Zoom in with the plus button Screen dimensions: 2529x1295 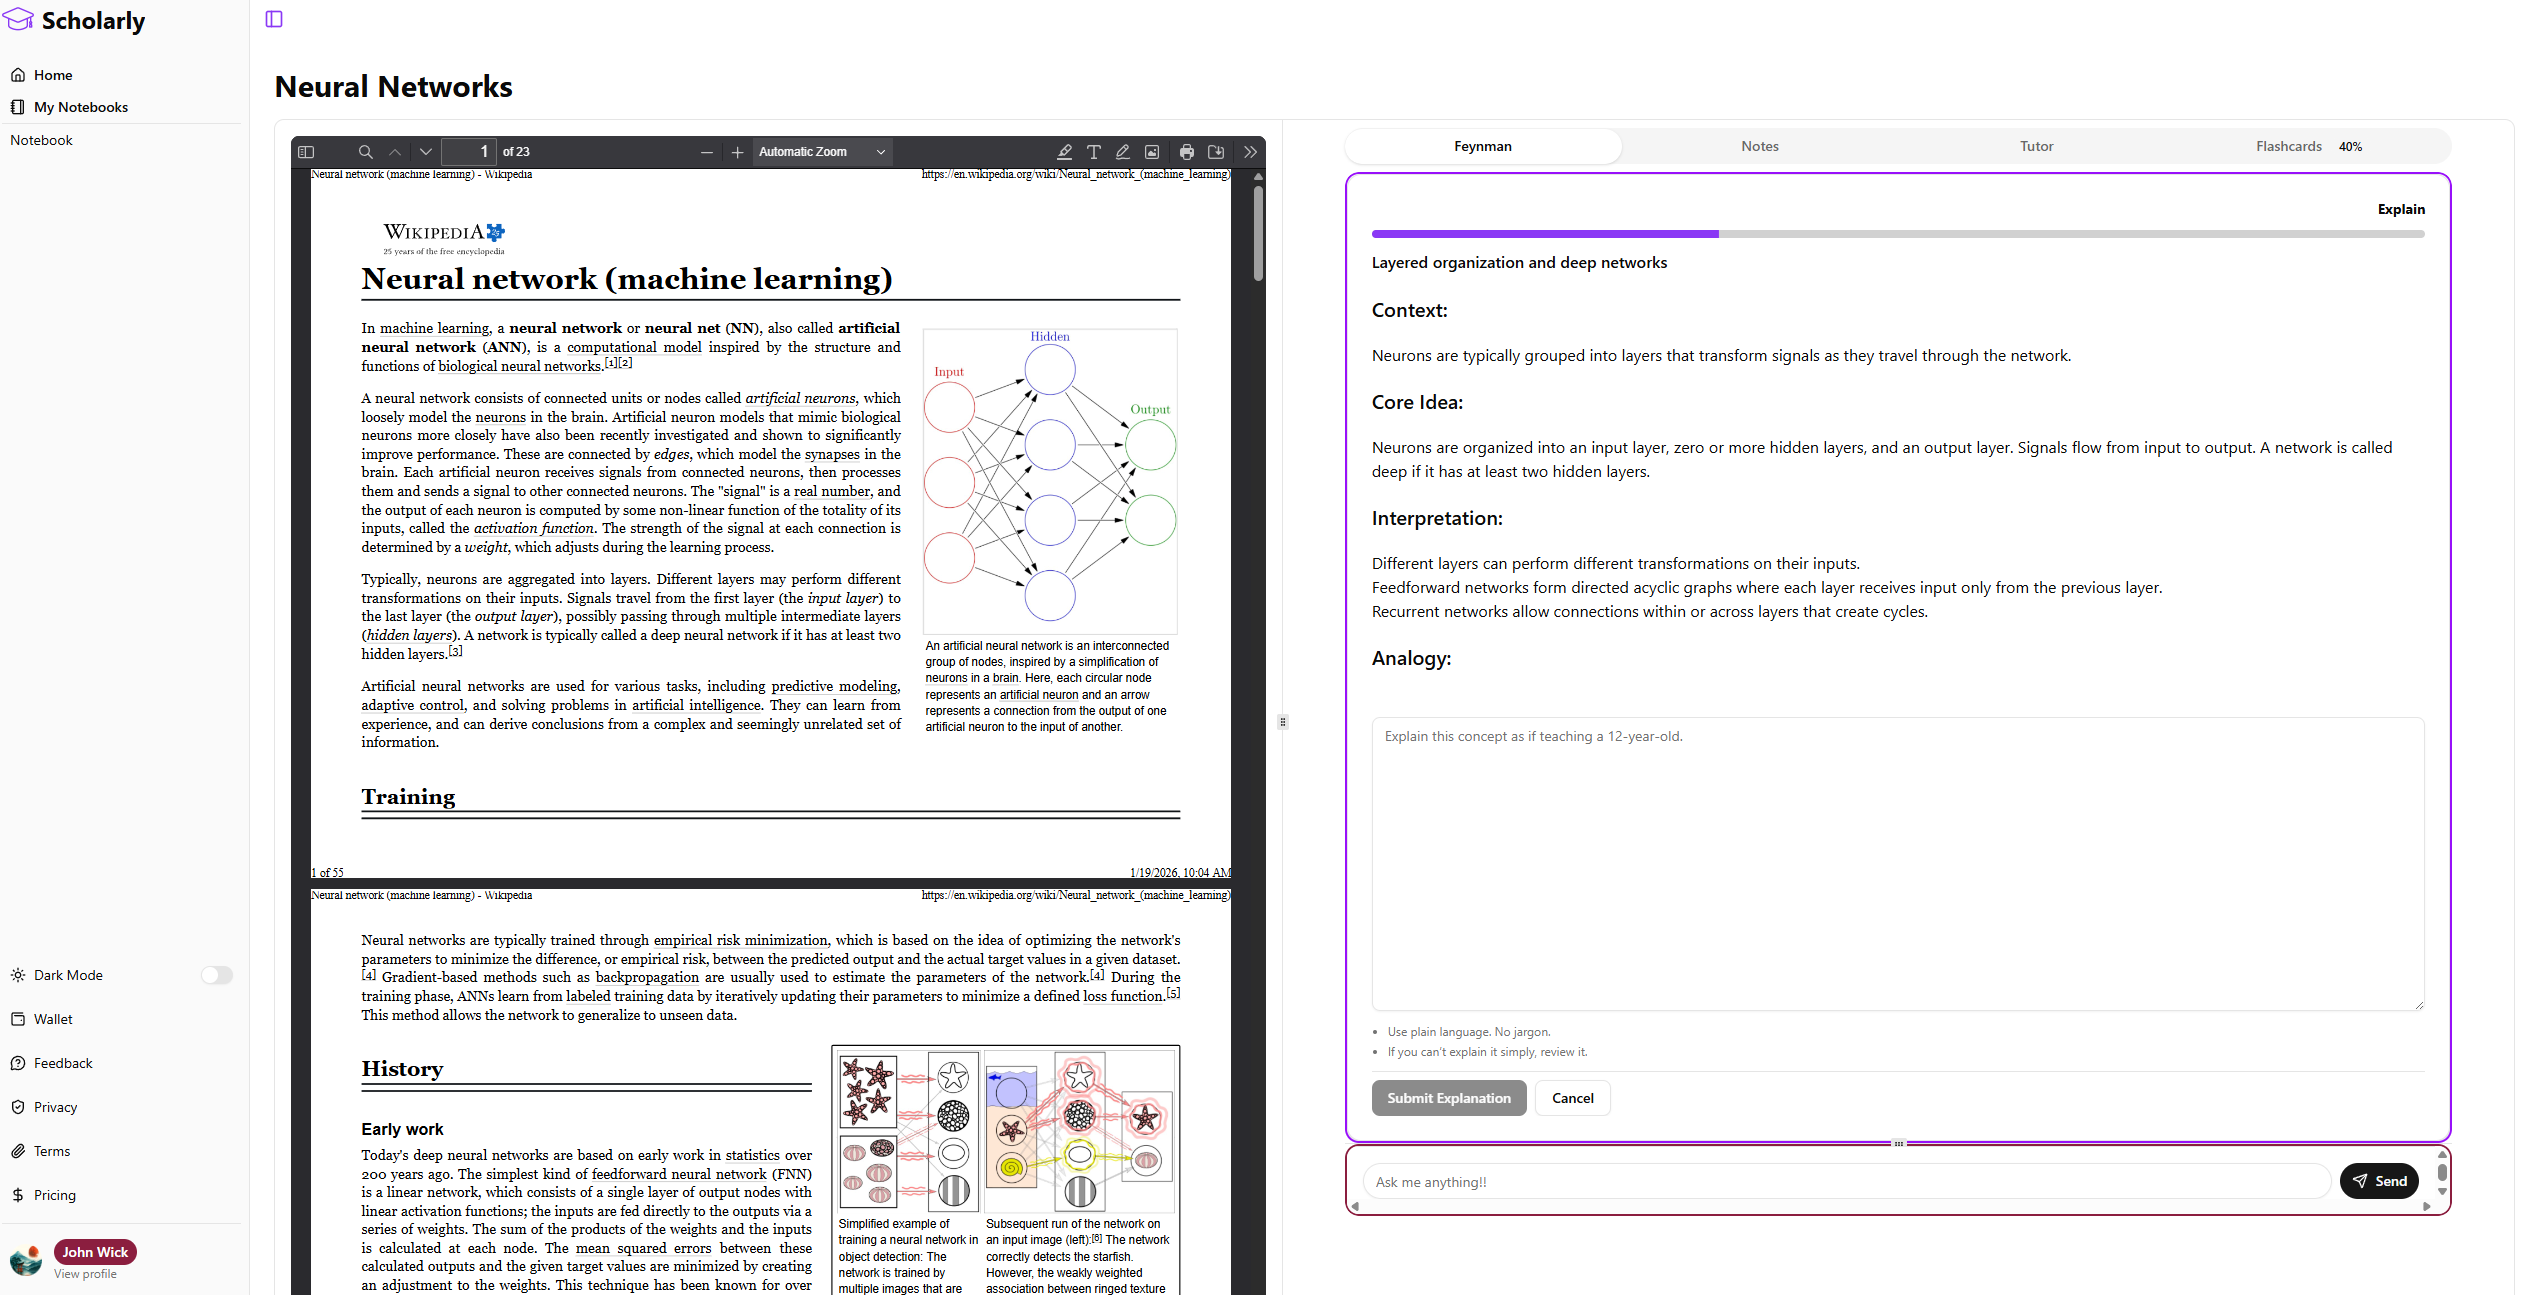click(737, 152)
